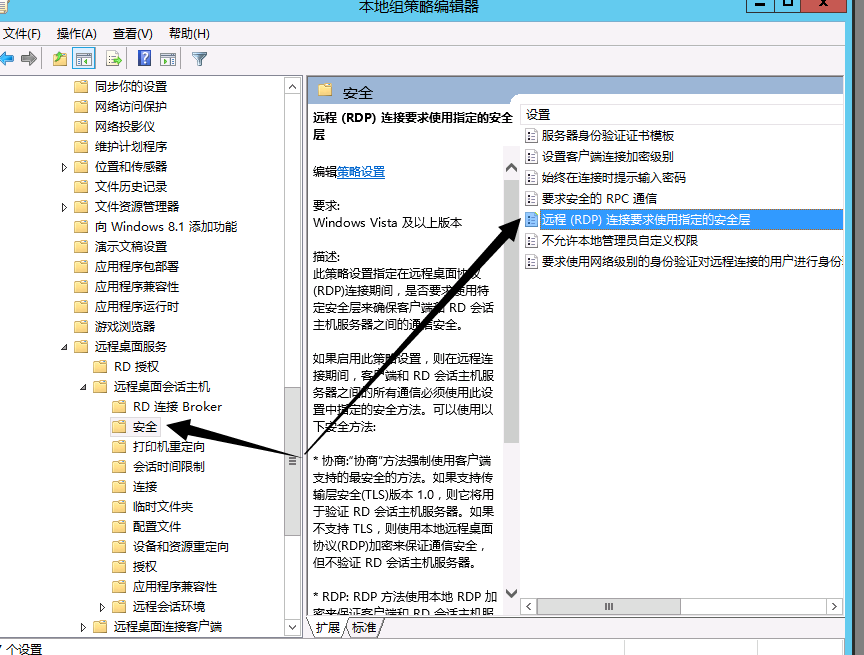Select the 设置客户端连接加密级别 setting
Screen dimensions: 864x655
click(600, 156)
